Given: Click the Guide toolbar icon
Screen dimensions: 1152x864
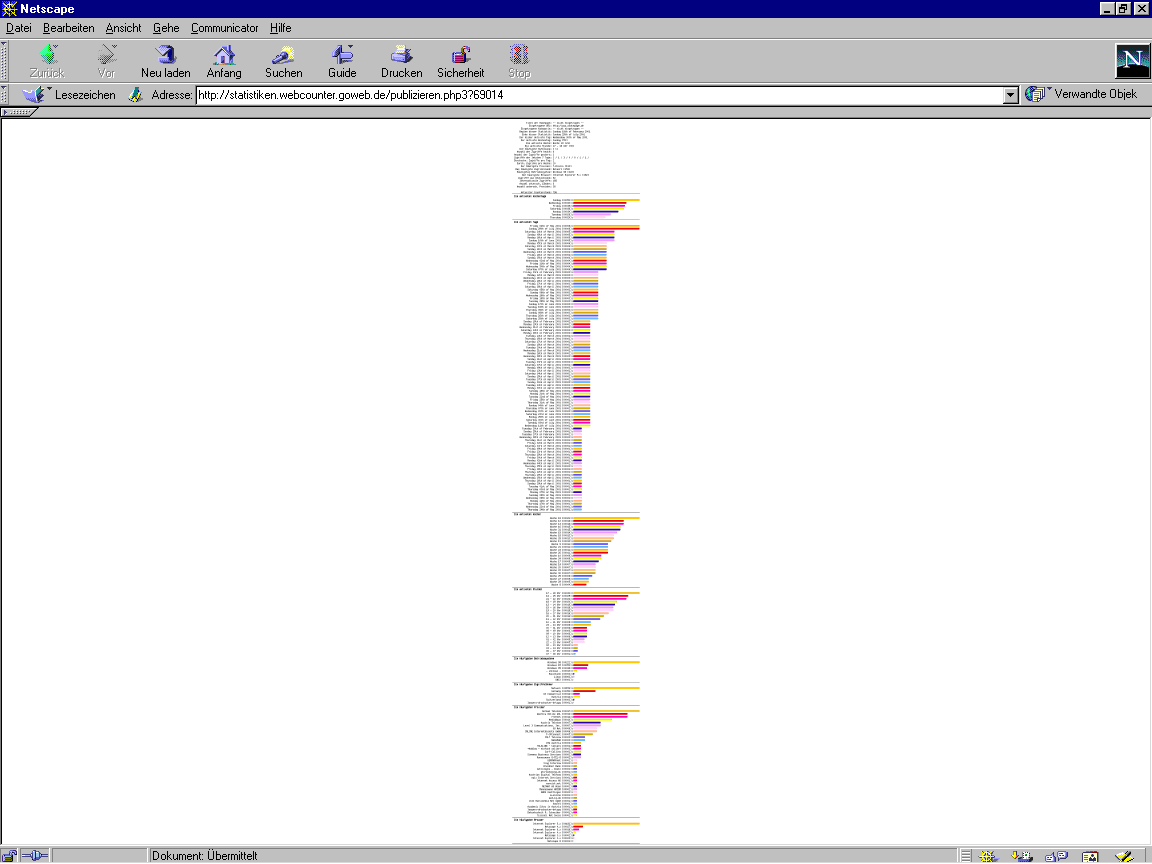Looking at the screenshot, I should click(342, 59).
